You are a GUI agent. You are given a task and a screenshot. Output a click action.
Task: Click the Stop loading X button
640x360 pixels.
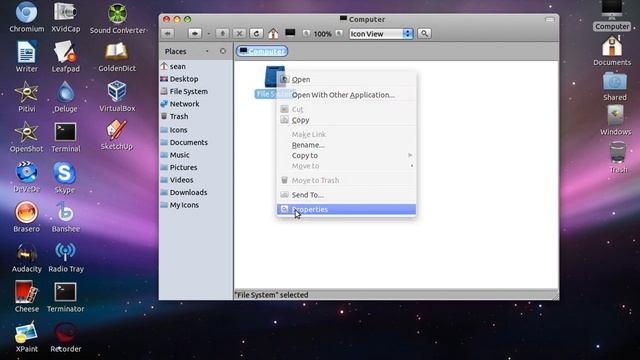point(239,33)
